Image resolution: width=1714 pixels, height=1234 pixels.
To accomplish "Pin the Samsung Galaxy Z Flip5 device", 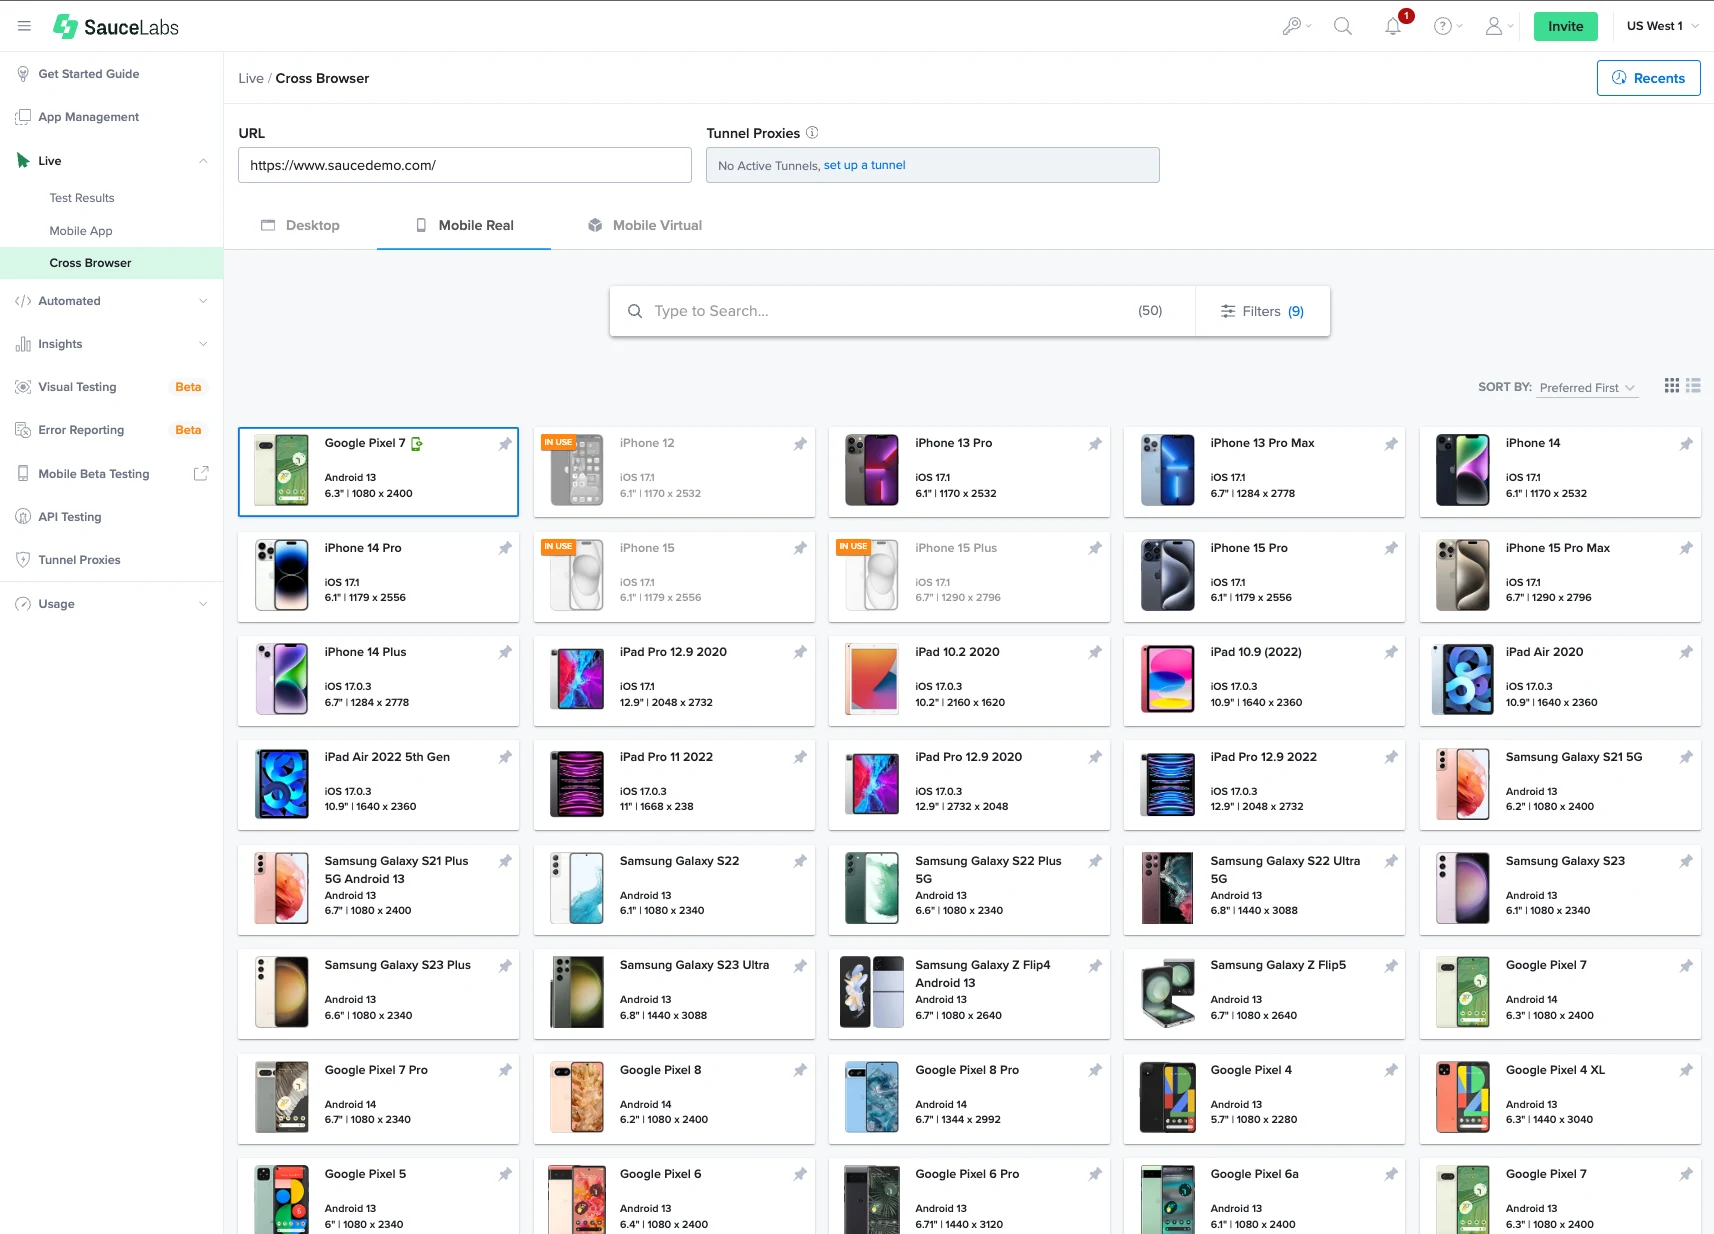I will pyautogui.click(x=1391, y=966).
